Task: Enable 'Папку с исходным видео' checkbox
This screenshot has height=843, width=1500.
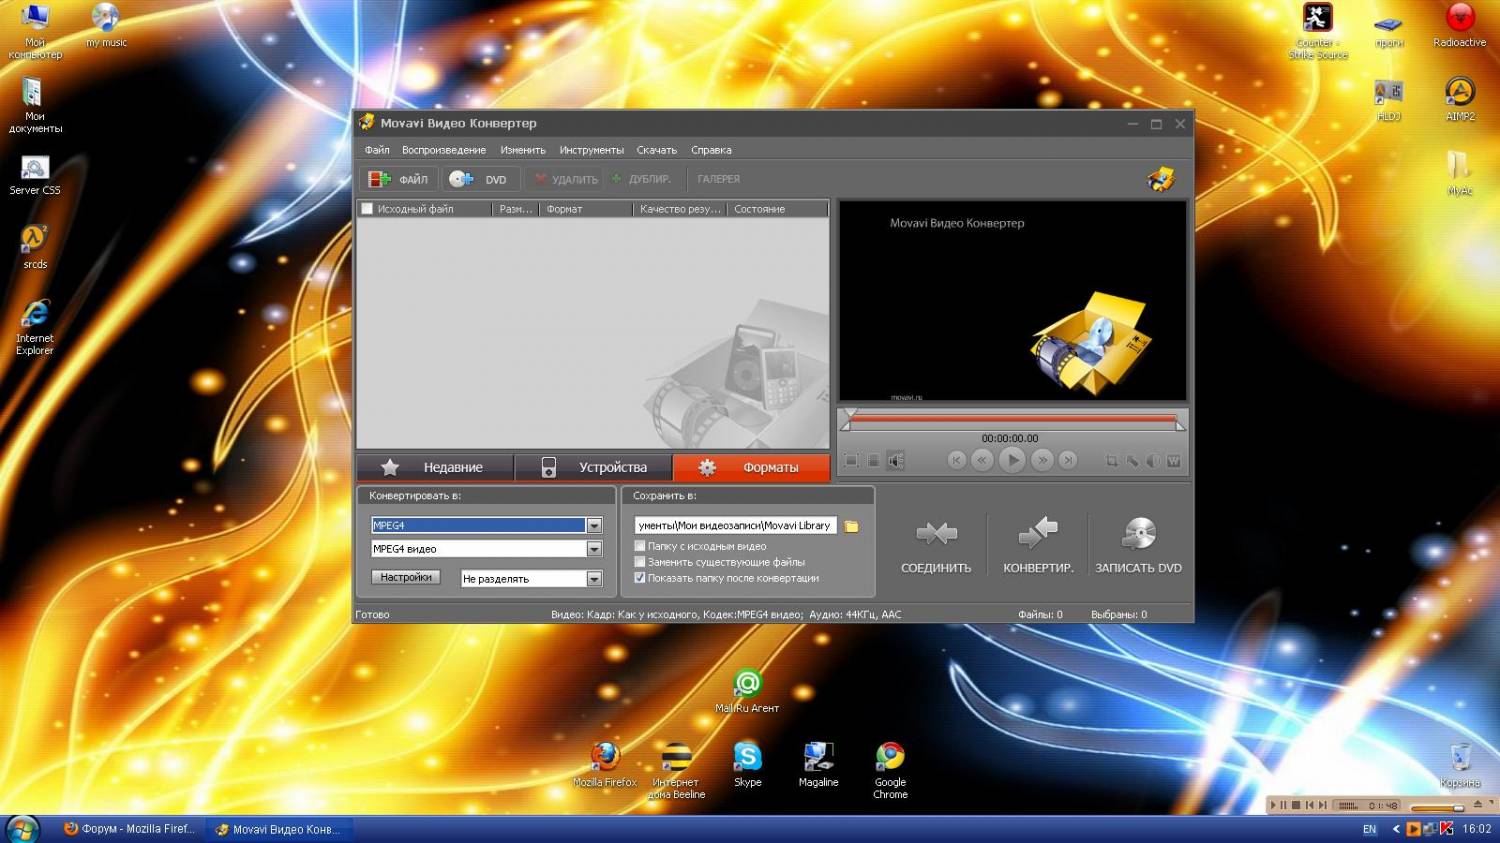Action: tap(640, 546)
